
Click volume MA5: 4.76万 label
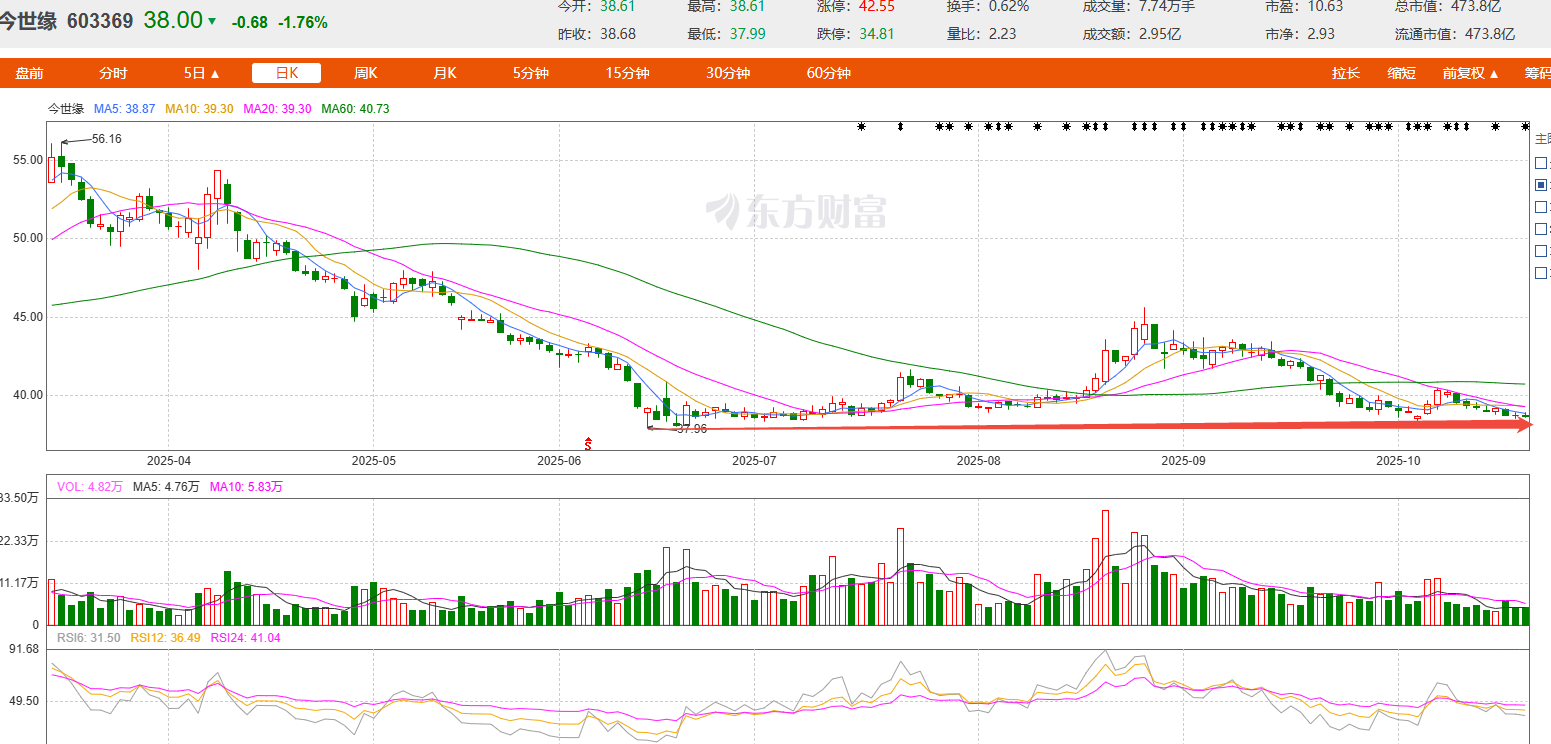coord(166,487)
